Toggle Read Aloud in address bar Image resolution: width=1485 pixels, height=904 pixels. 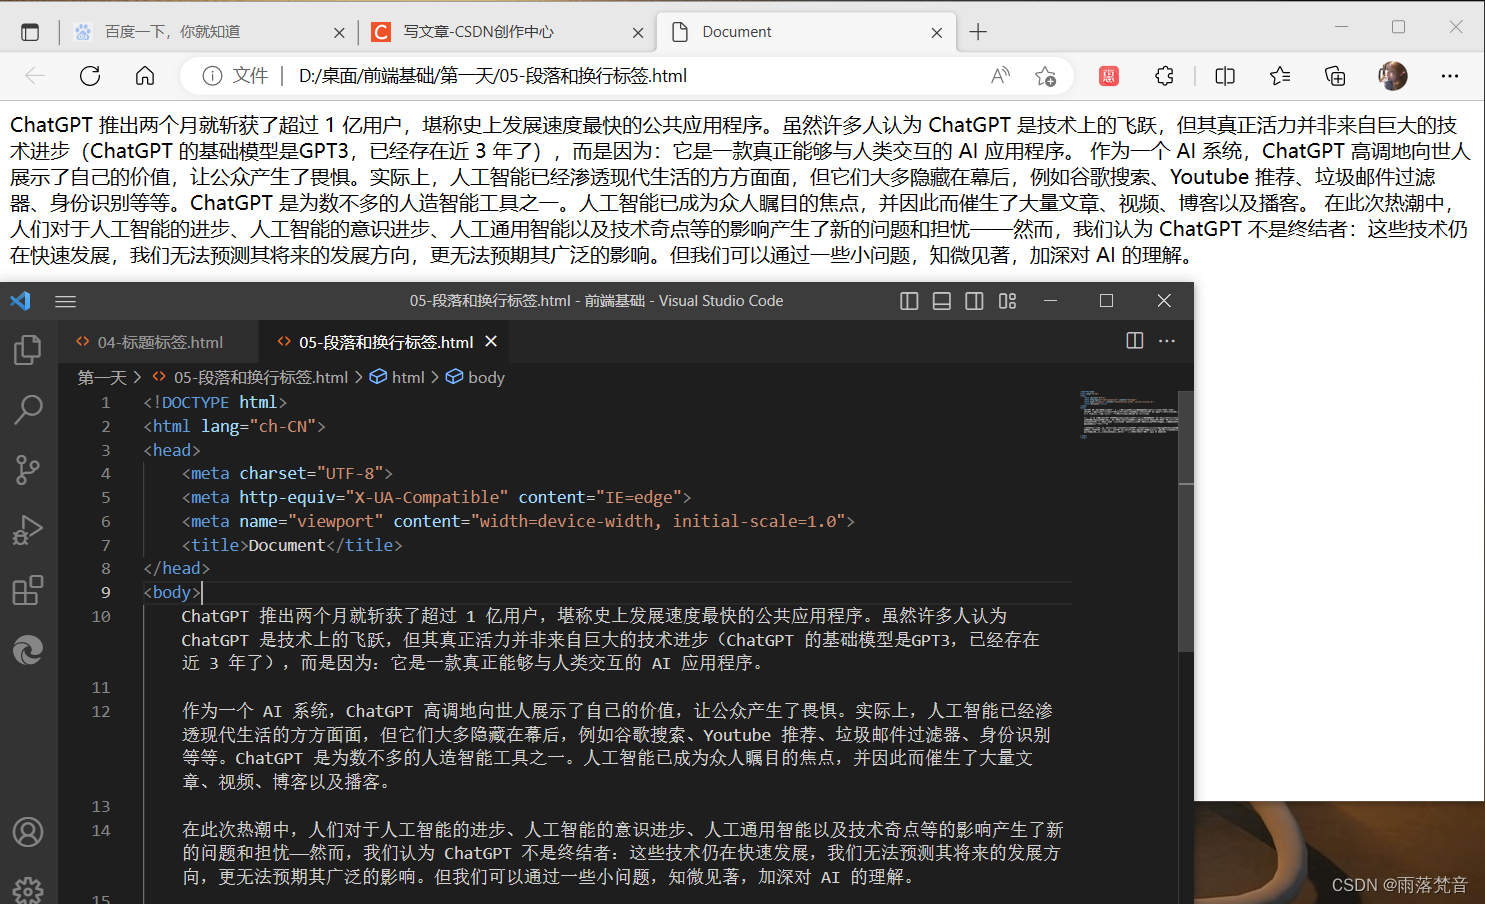[x=1000, y=76]
